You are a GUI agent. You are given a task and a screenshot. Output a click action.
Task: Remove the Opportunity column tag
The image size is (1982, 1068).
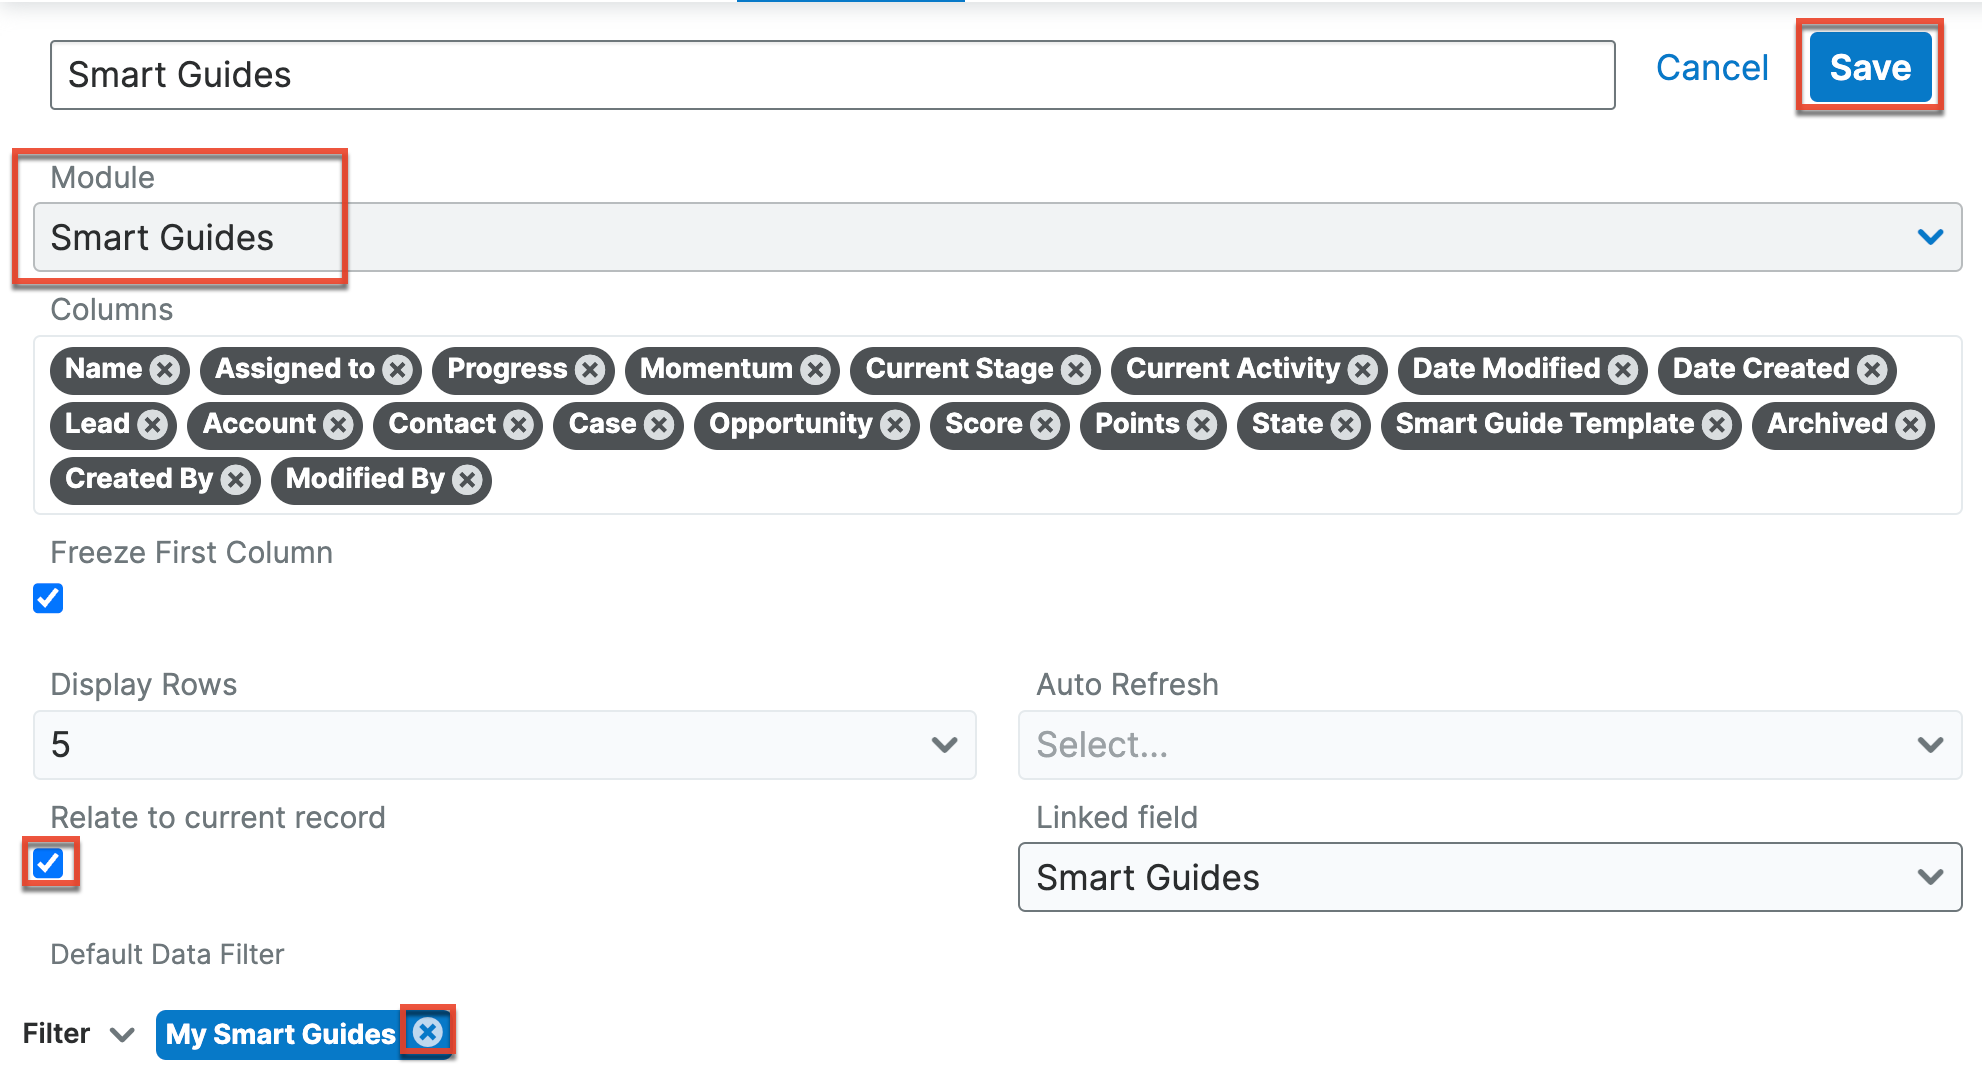[895, 425]
